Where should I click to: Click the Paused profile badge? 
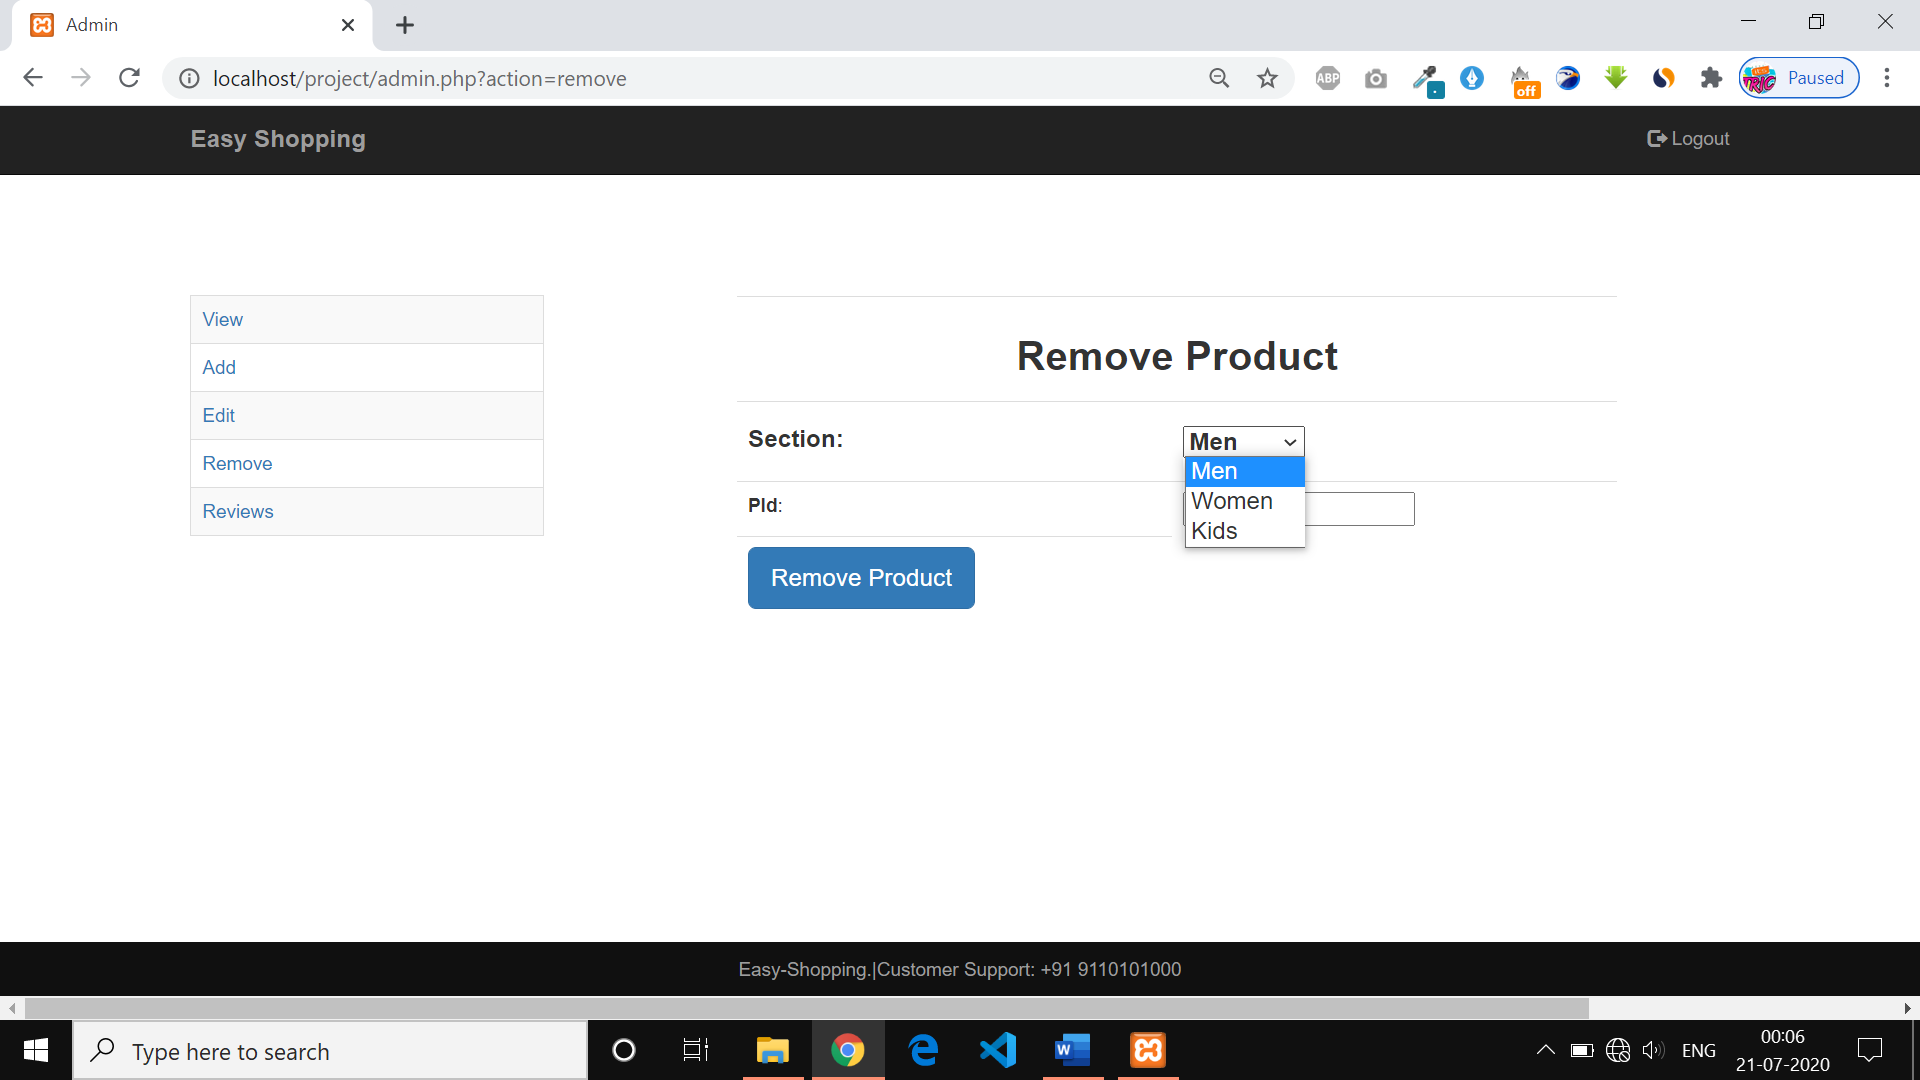tap(1798, 77)
